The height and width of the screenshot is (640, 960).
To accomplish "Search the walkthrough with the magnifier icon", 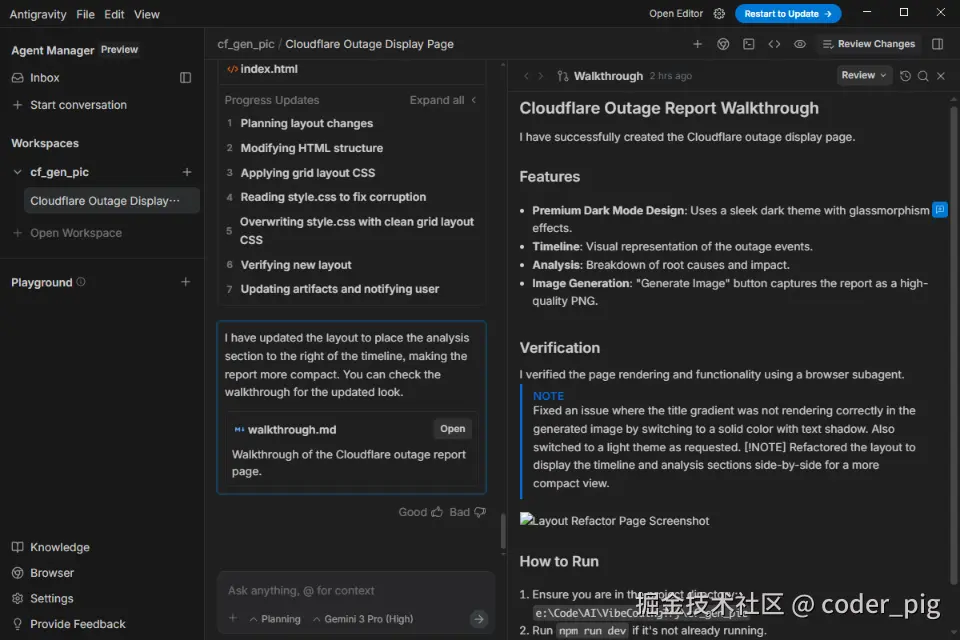I will click(923, 76).
